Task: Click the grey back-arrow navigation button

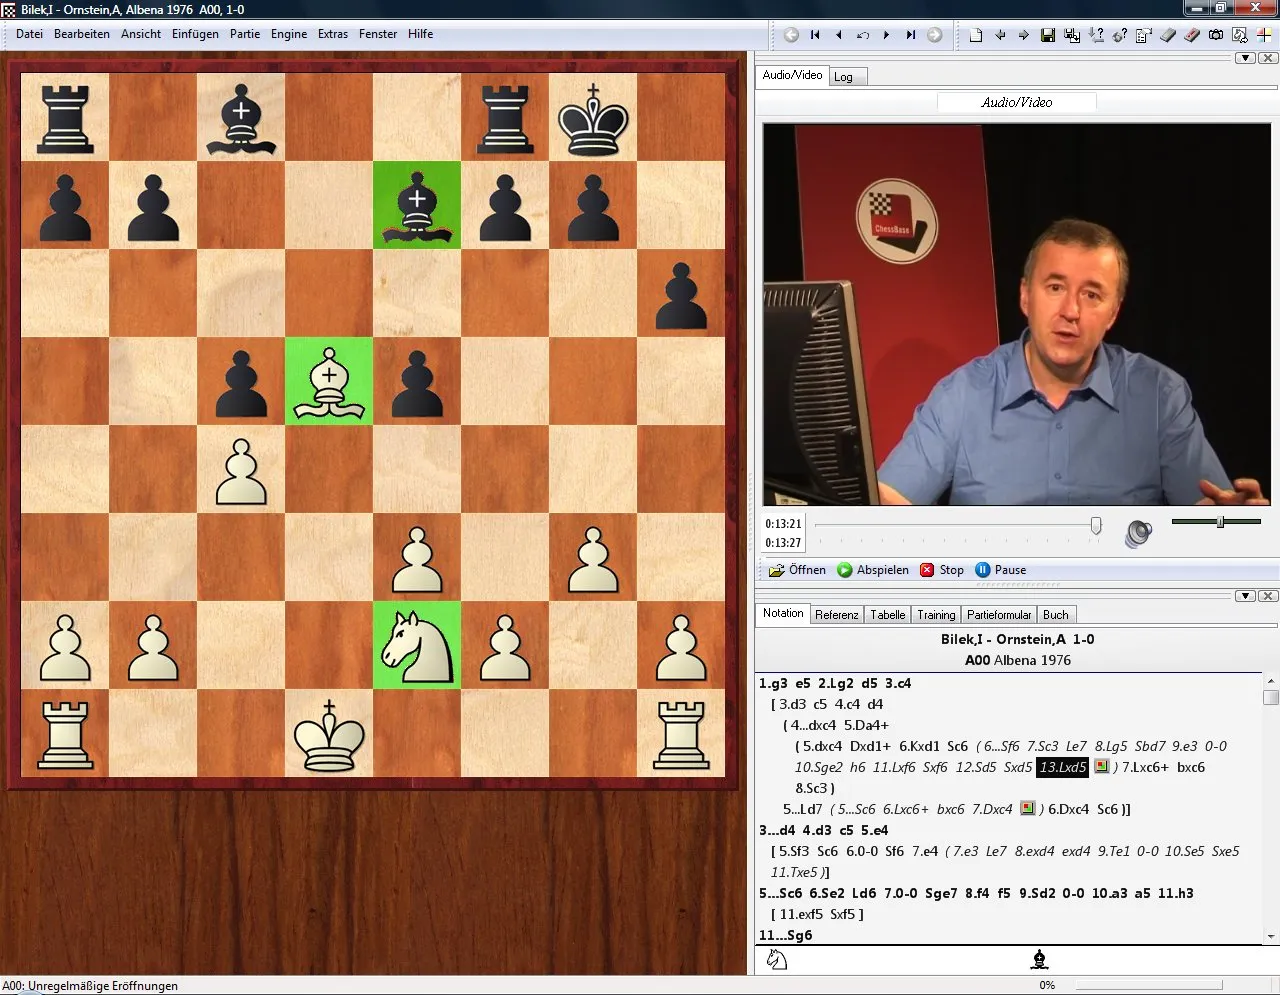Action: (x=791, y=35)
